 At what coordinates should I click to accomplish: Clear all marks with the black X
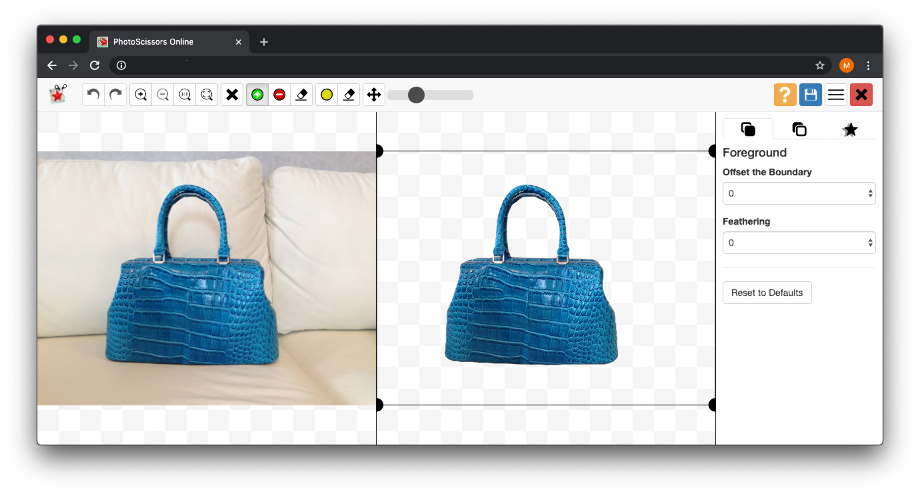point(232,94)
